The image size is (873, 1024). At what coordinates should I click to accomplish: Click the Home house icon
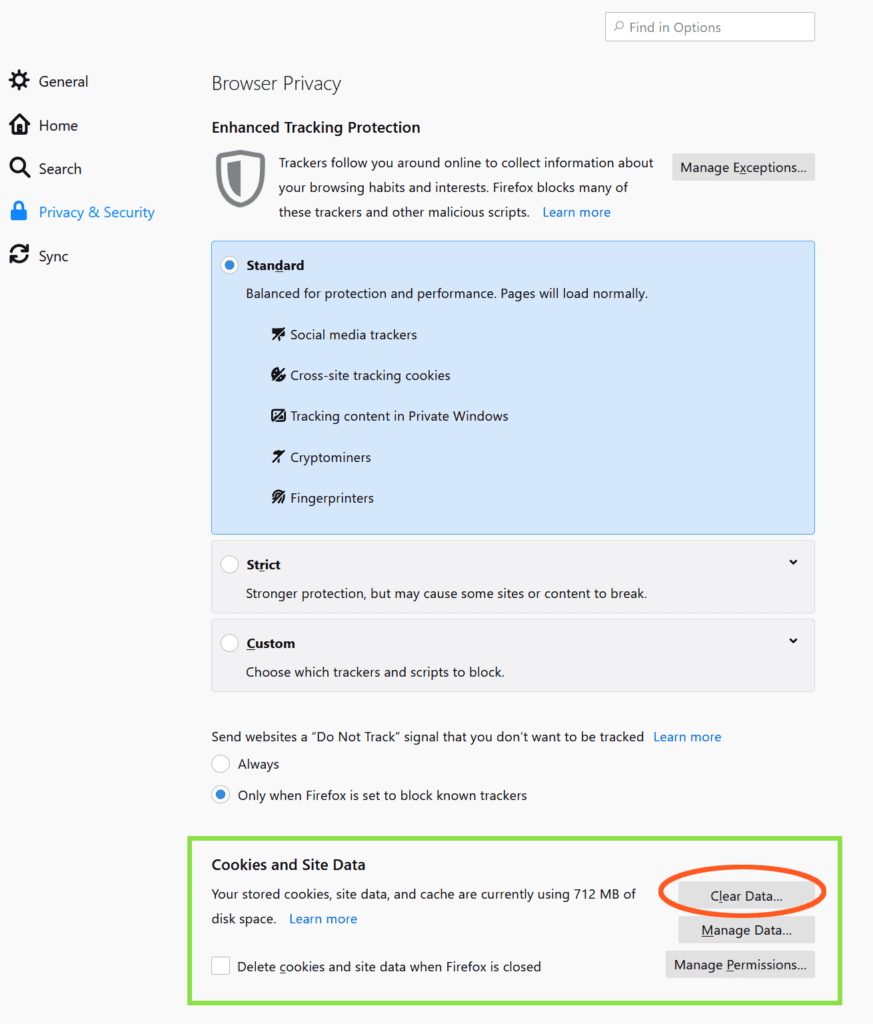click(x=19, y=125)
